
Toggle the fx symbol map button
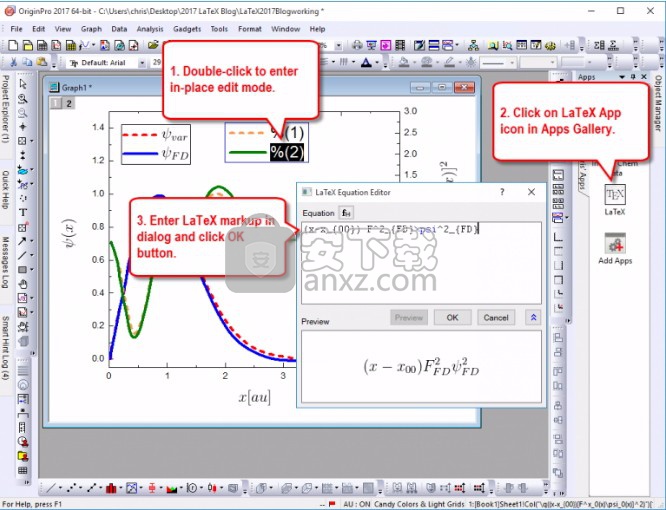pos(346,213)
